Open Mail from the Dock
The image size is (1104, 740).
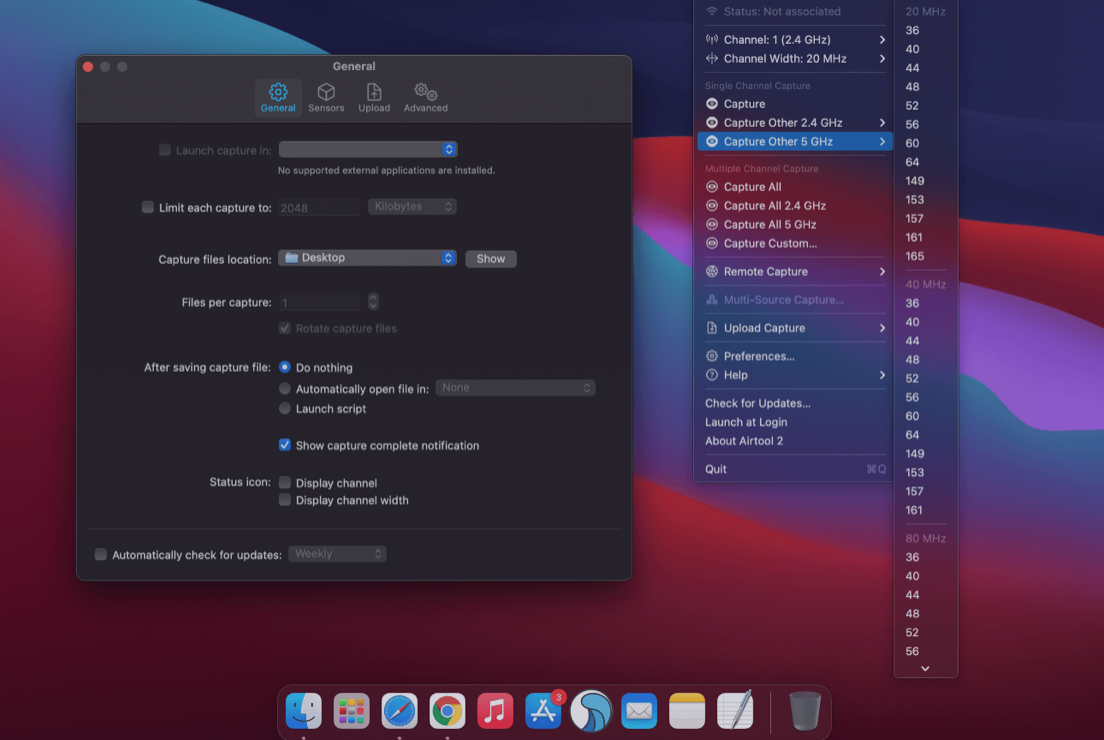pyautogui.click(x=639, y=711)
